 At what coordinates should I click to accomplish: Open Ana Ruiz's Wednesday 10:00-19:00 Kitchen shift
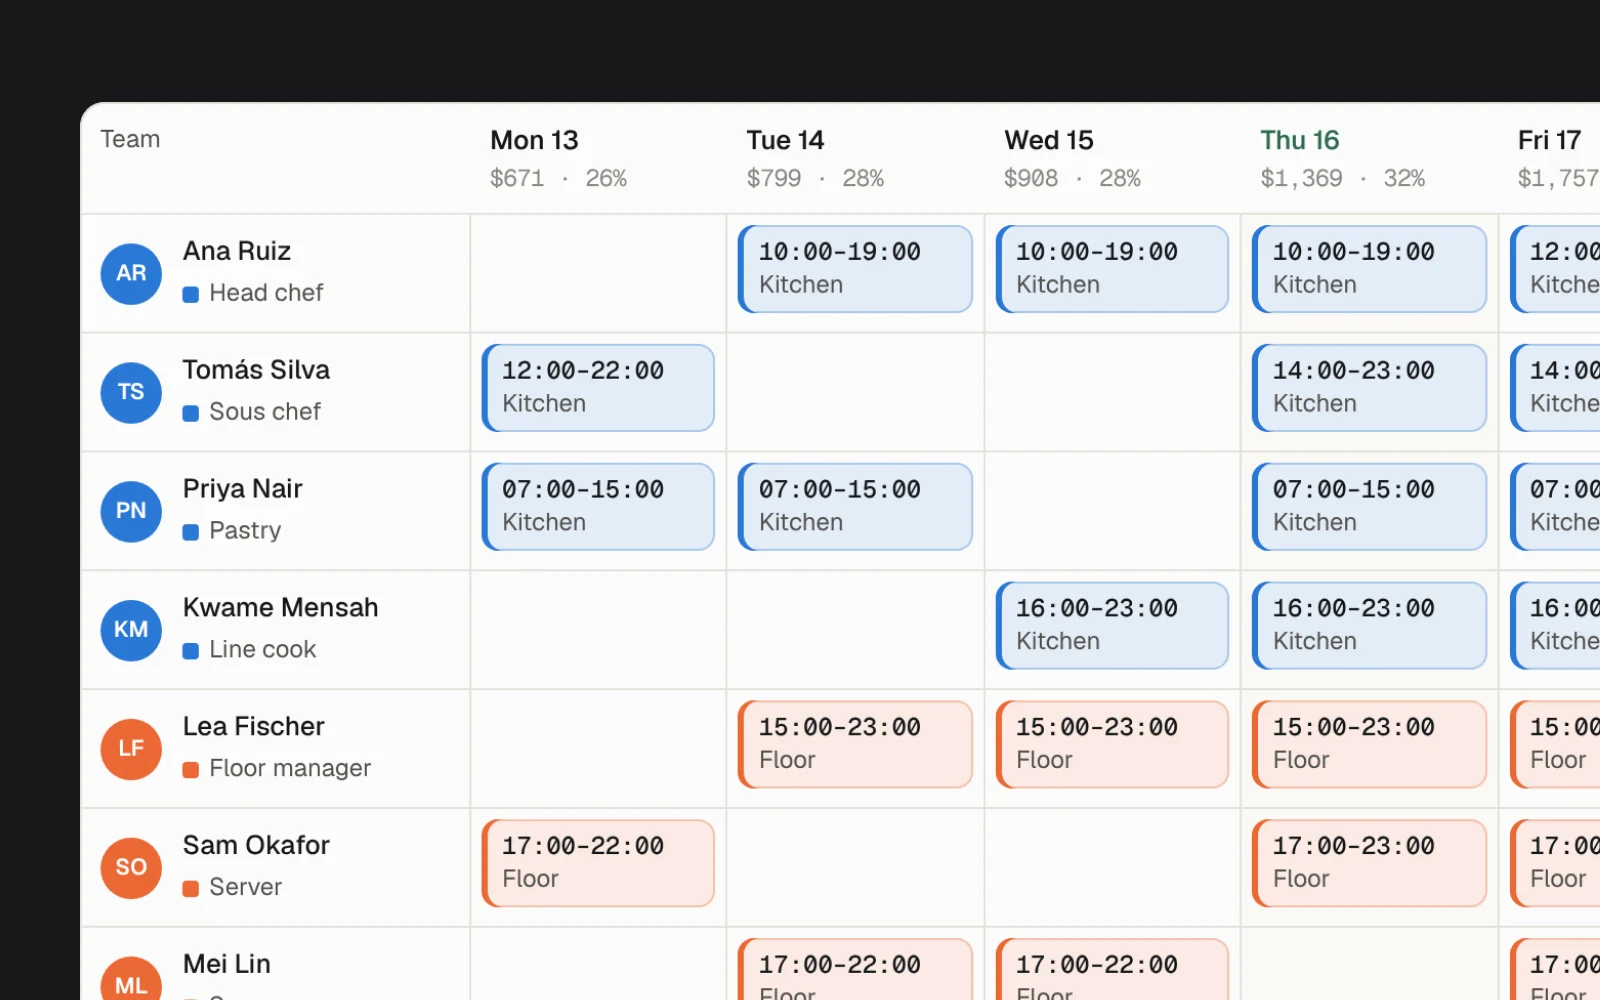pyautogui.click(x=1112, y=269)
